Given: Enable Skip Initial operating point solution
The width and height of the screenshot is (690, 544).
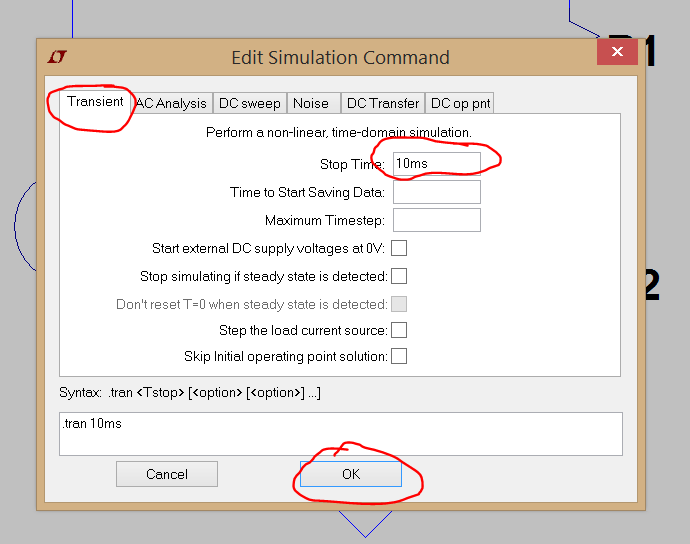Looking at the screenshot, I should click(x=399, y=356).
